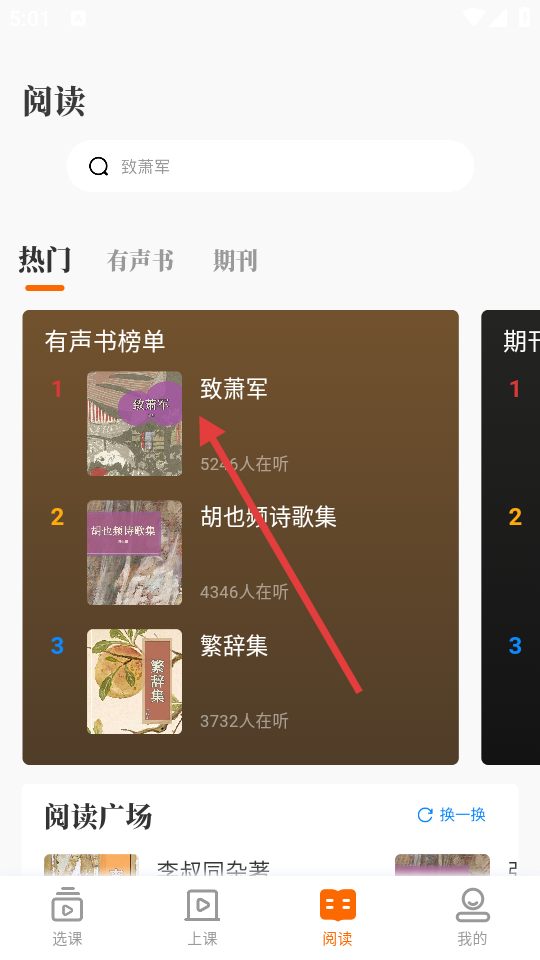Select the 阅读 book icon

click(338, 905)
